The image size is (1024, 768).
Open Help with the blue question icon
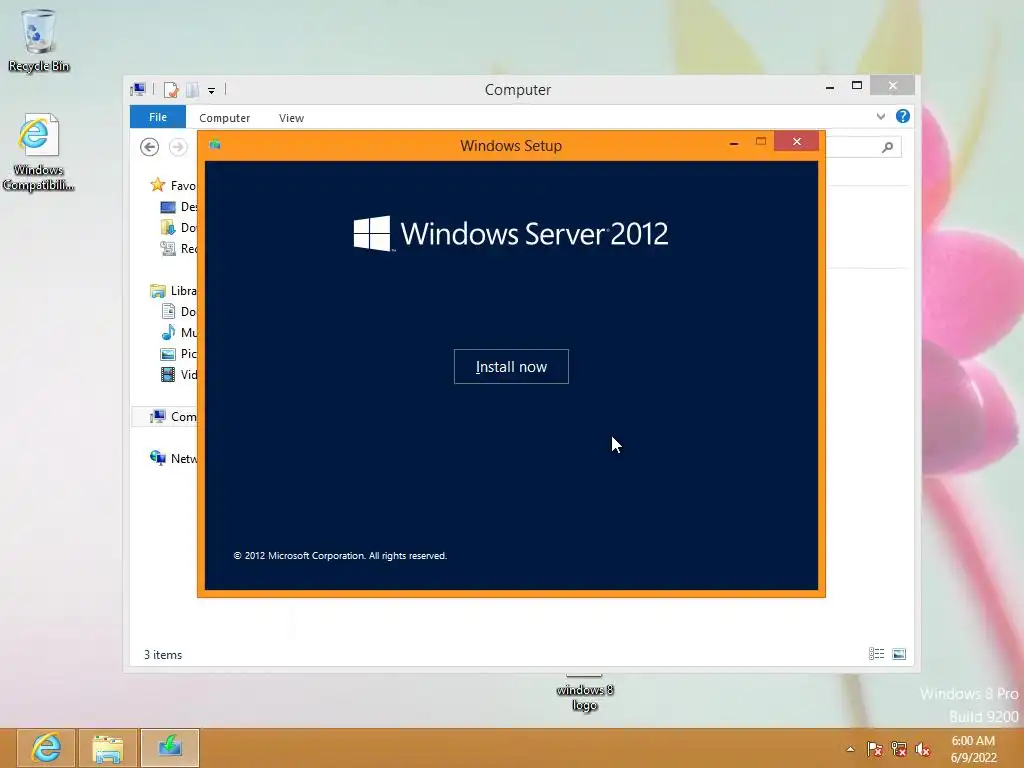[903, 116]
